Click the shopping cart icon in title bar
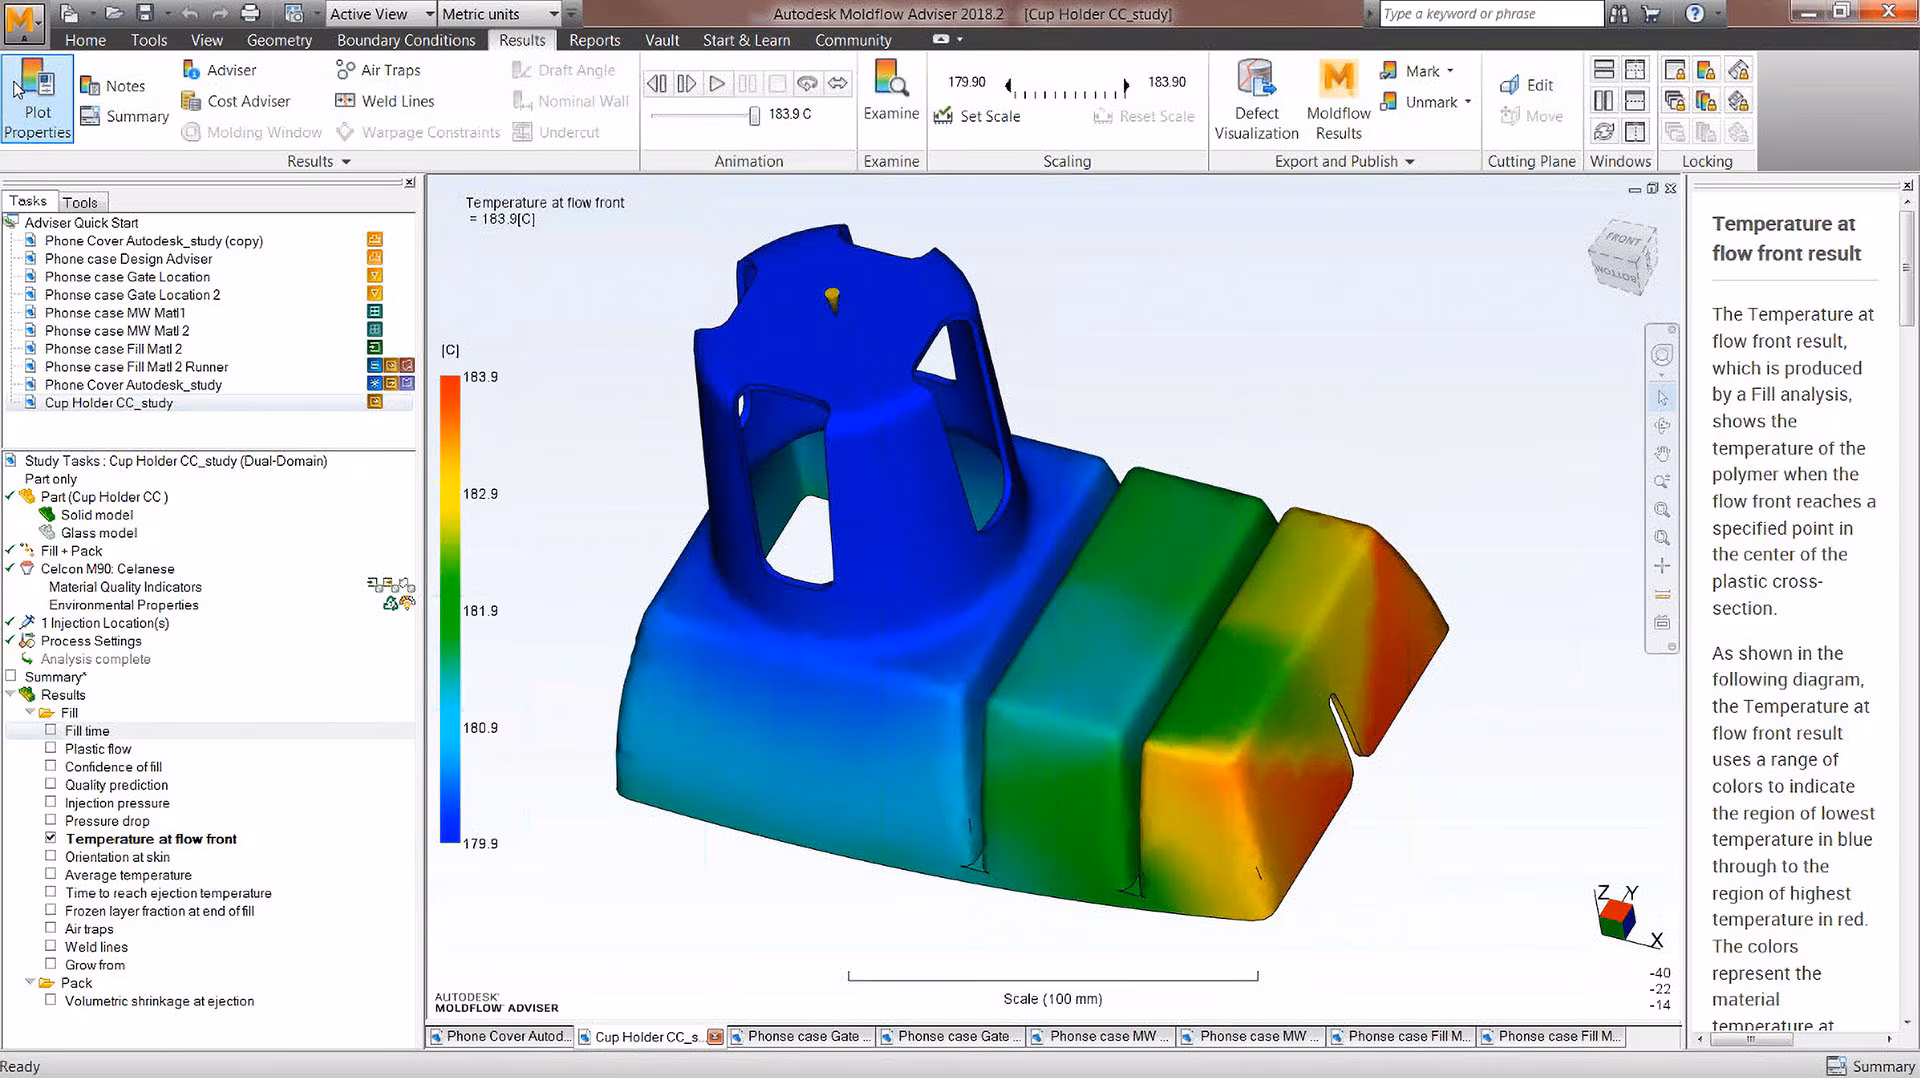 [1650, 14]
